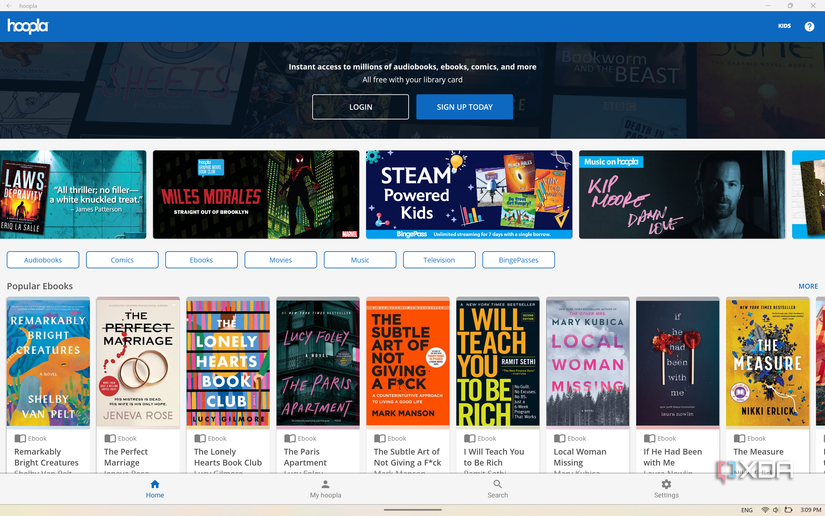Select the Television category

(x=439, y=260)
